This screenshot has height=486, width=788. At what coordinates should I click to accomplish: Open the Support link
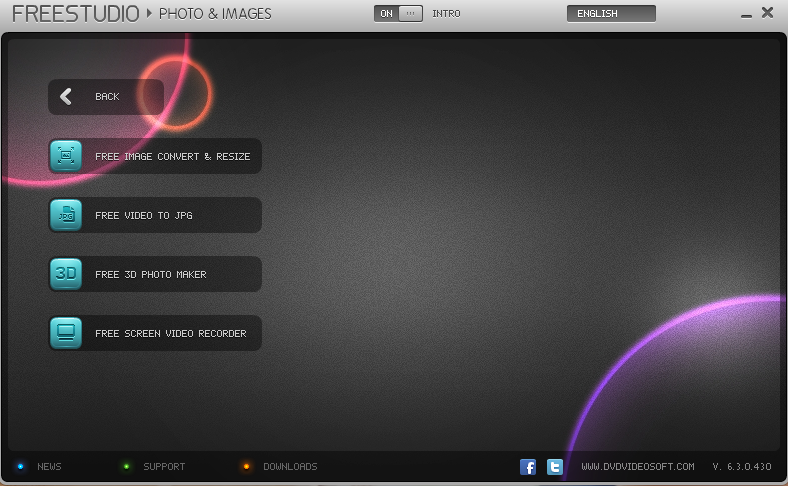click(164, 467)
